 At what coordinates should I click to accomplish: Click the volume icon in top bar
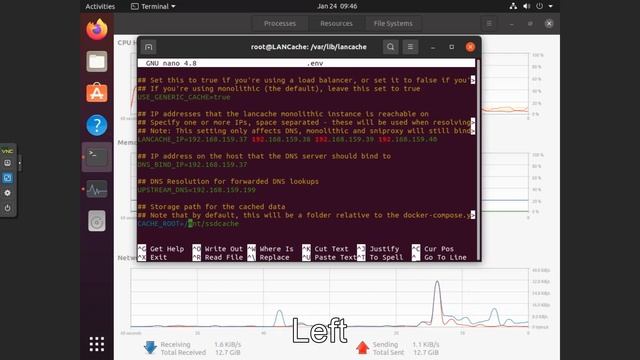tap(527, 6)
